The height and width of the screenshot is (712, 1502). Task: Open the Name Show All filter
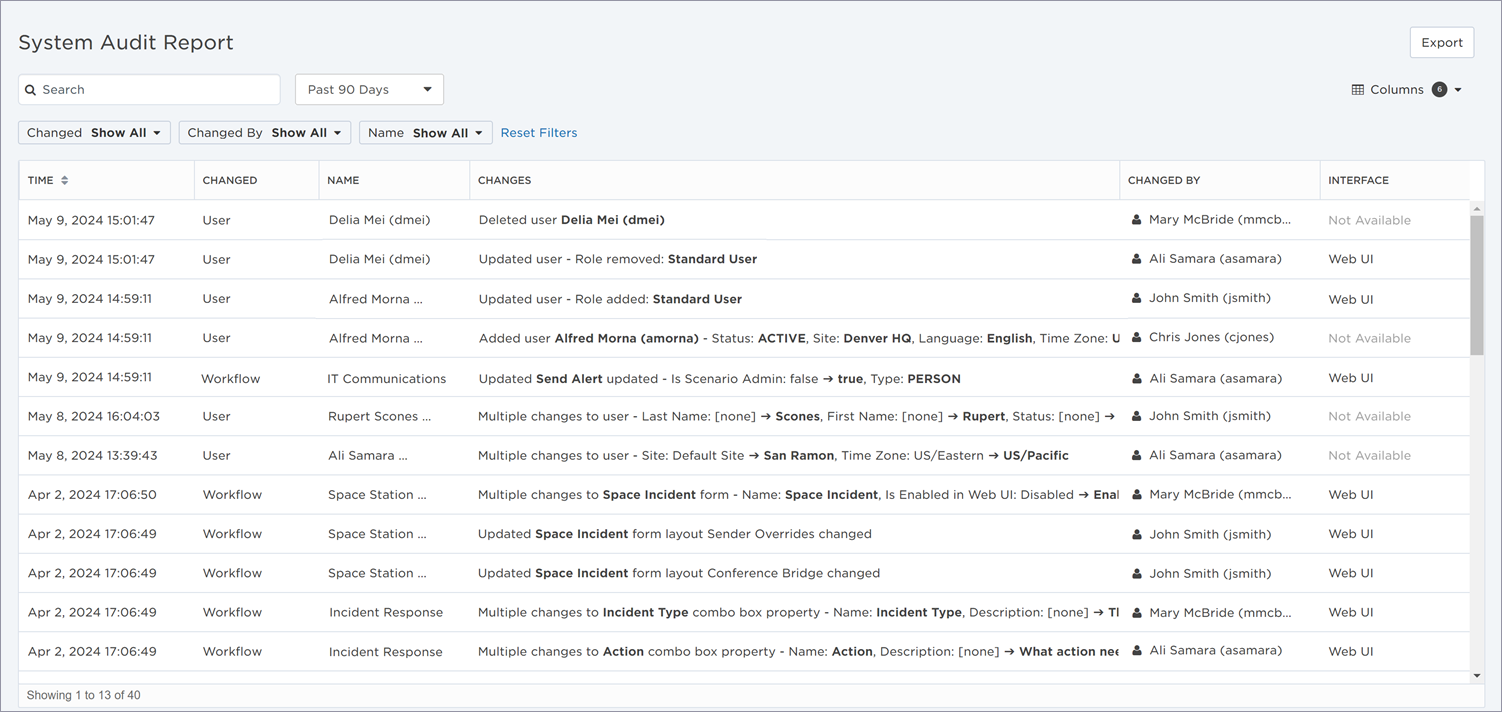coord(425,133)
